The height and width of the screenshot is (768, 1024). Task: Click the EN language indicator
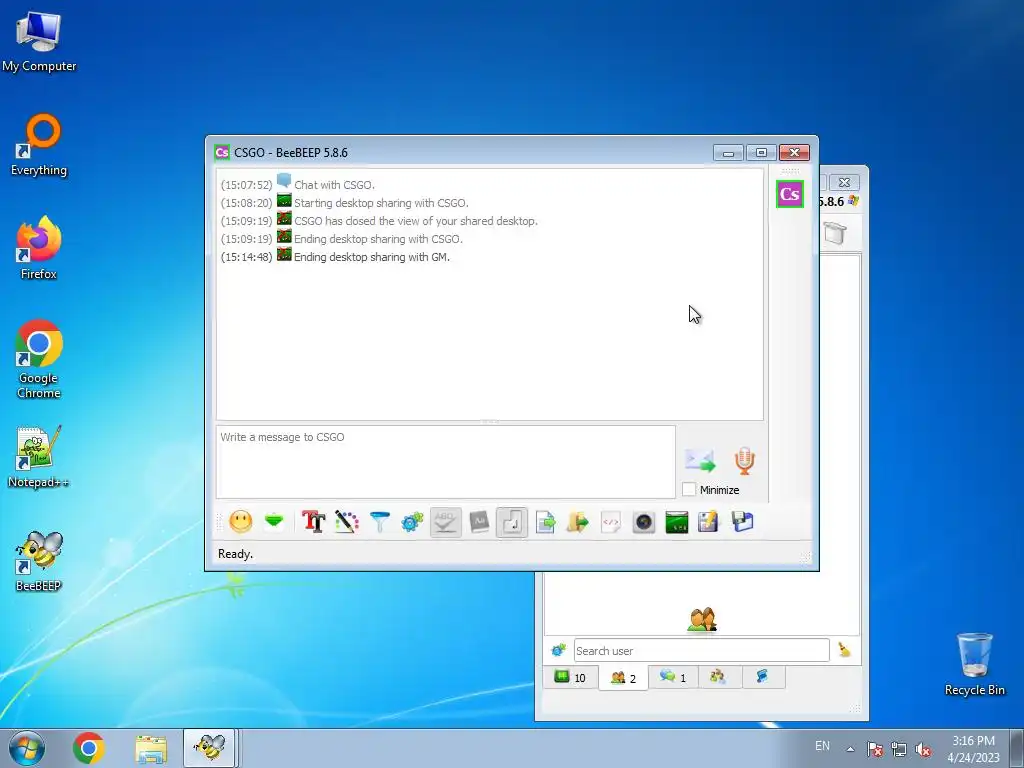coord(822,746)
